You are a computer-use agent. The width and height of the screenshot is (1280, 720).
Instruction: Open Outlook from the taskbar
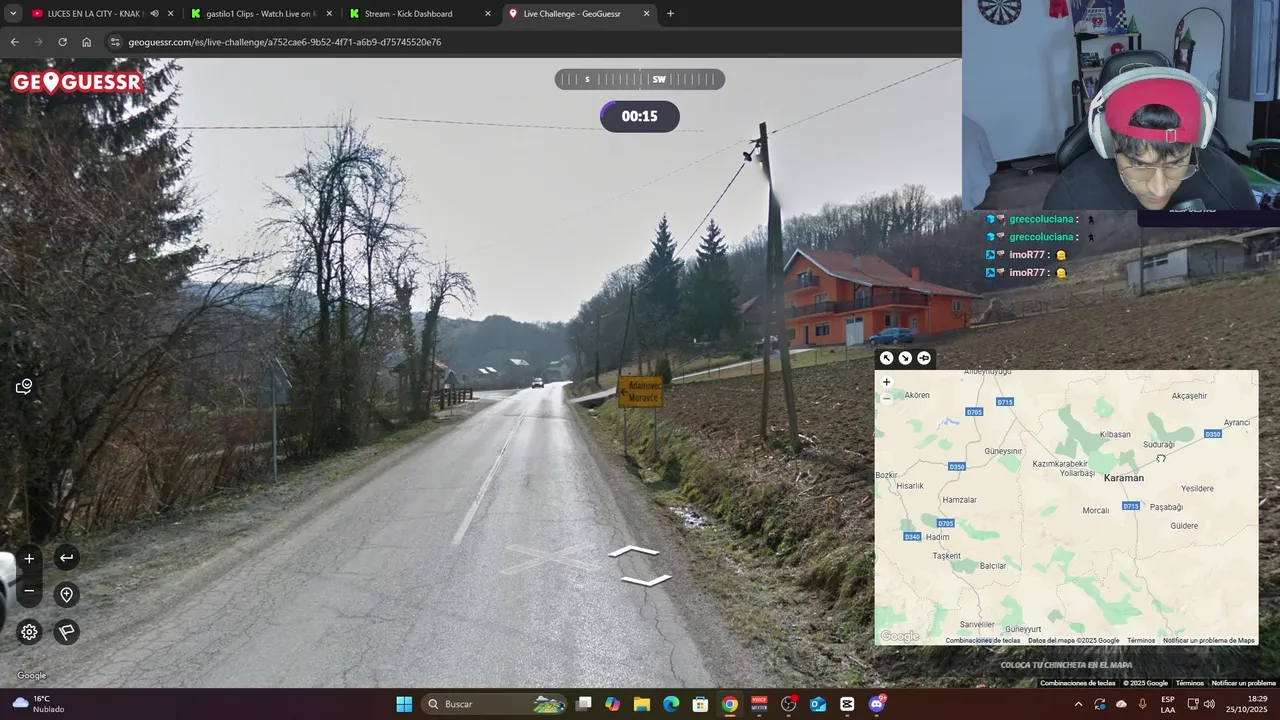[x=818, y=704]
